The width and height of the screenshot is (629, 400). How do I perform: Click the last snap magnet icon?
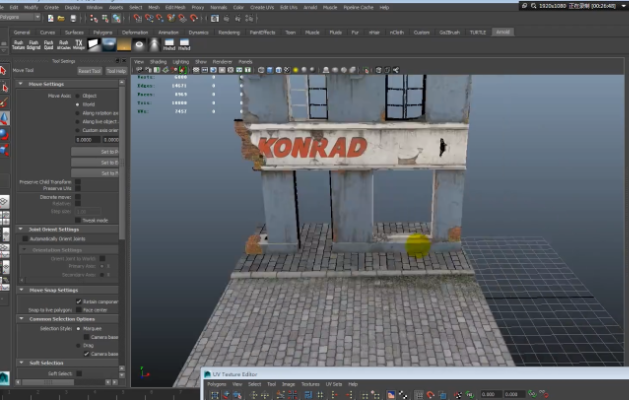(x=194, y=18)
